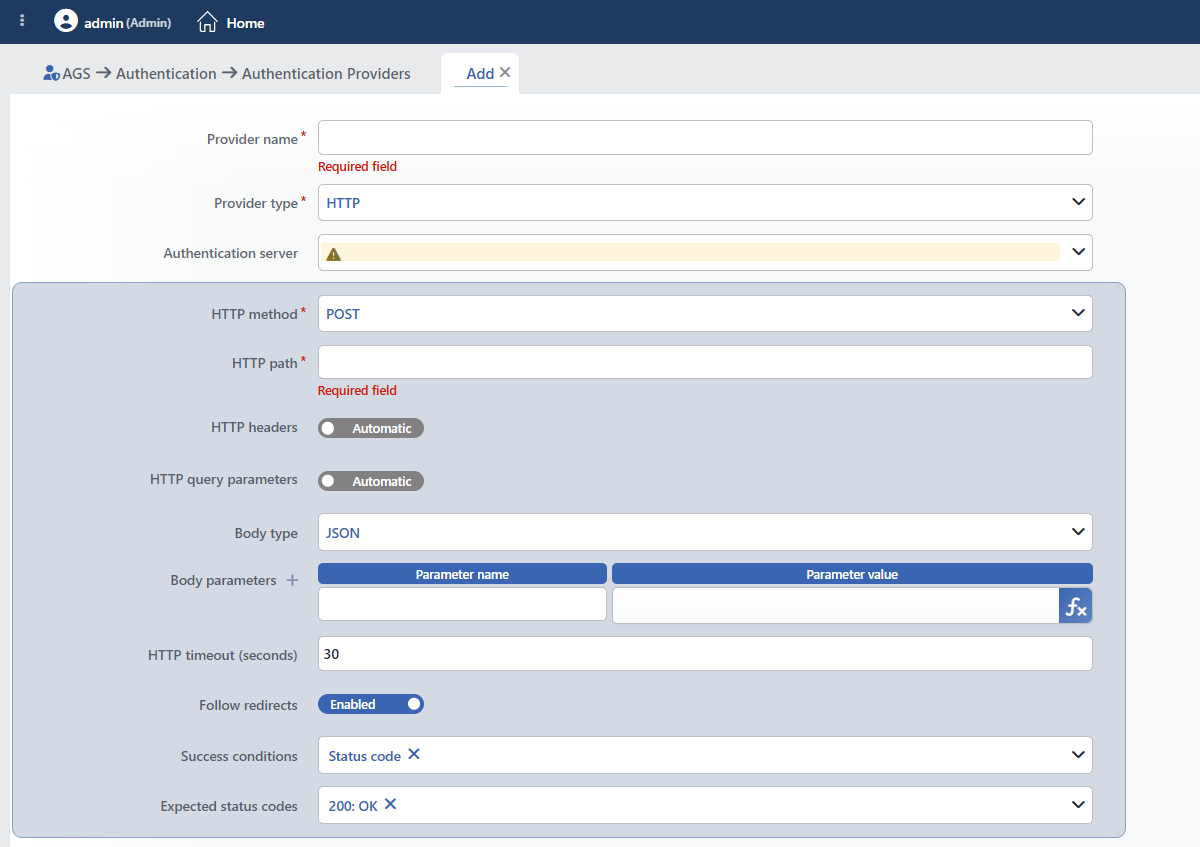Viewport: 1200px width, 847px height.
Task: Click the Required field message under Provider name
Action: (x=357, y=166)
